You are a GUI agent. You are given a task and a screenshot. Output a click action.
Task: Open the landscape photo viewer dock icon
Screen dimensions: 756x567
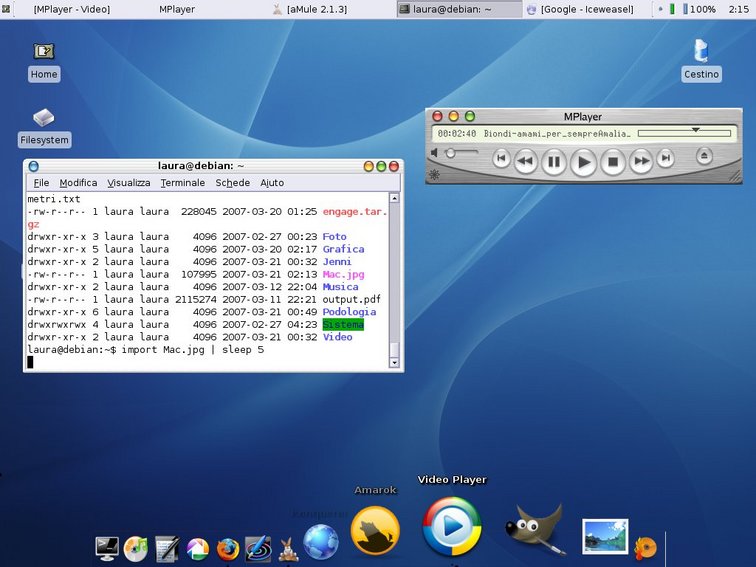coord(605,536)
